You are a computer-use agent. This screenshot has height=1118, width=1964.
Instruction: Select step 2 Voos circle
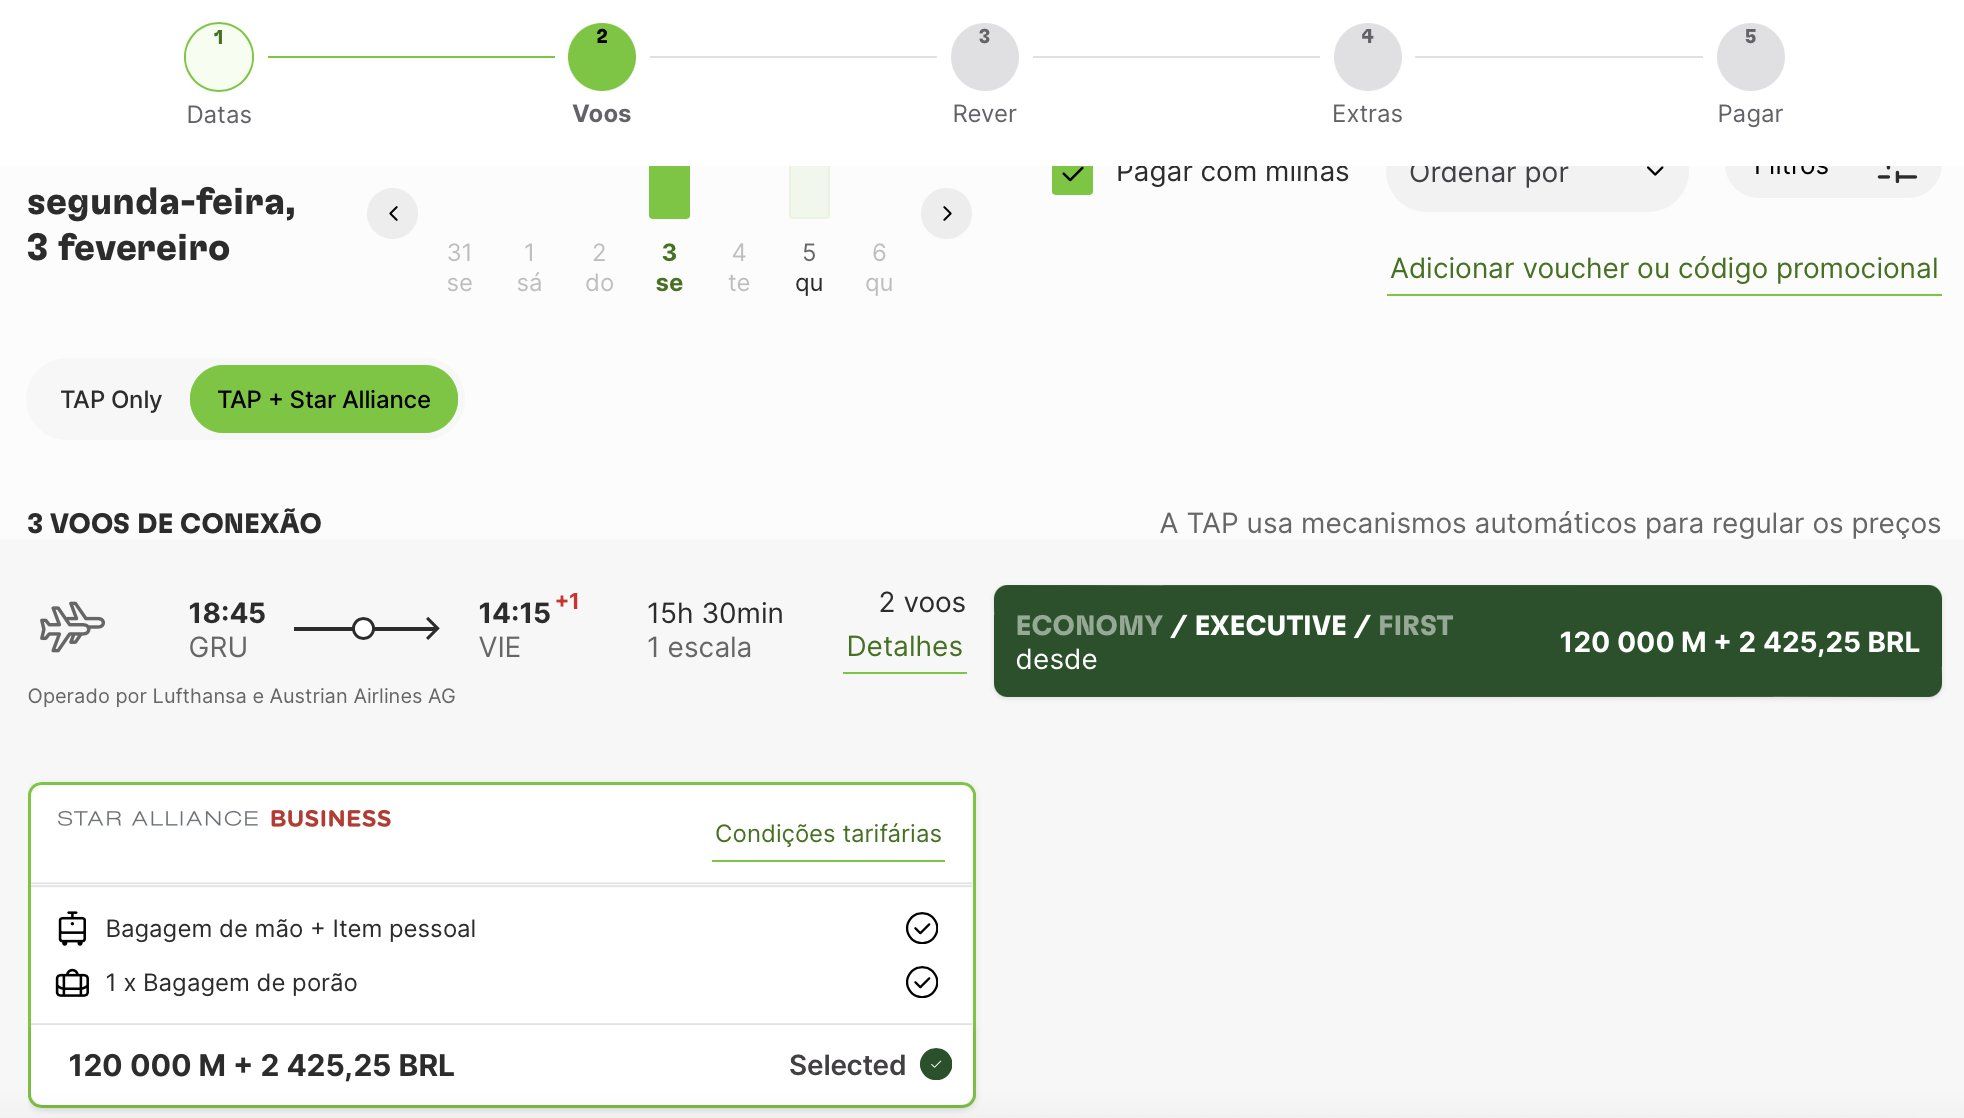point(602,57)
